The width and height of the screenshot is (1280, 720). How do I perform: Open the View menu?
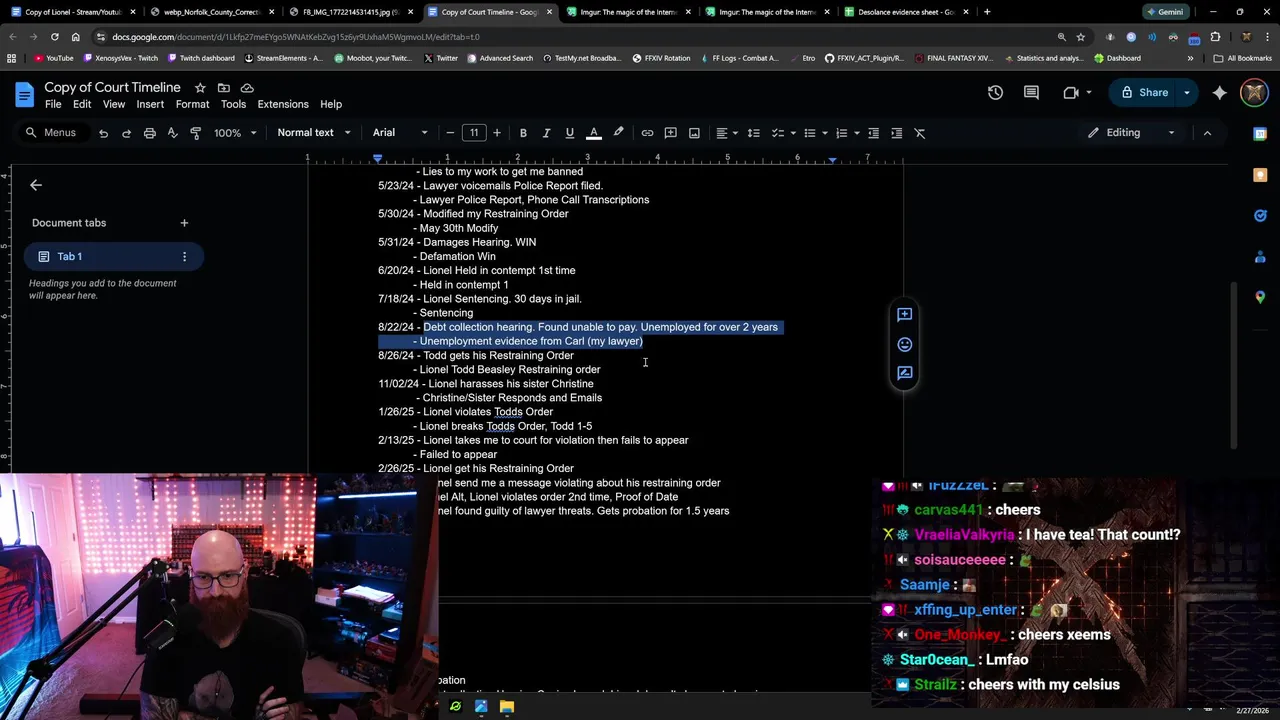114,104
